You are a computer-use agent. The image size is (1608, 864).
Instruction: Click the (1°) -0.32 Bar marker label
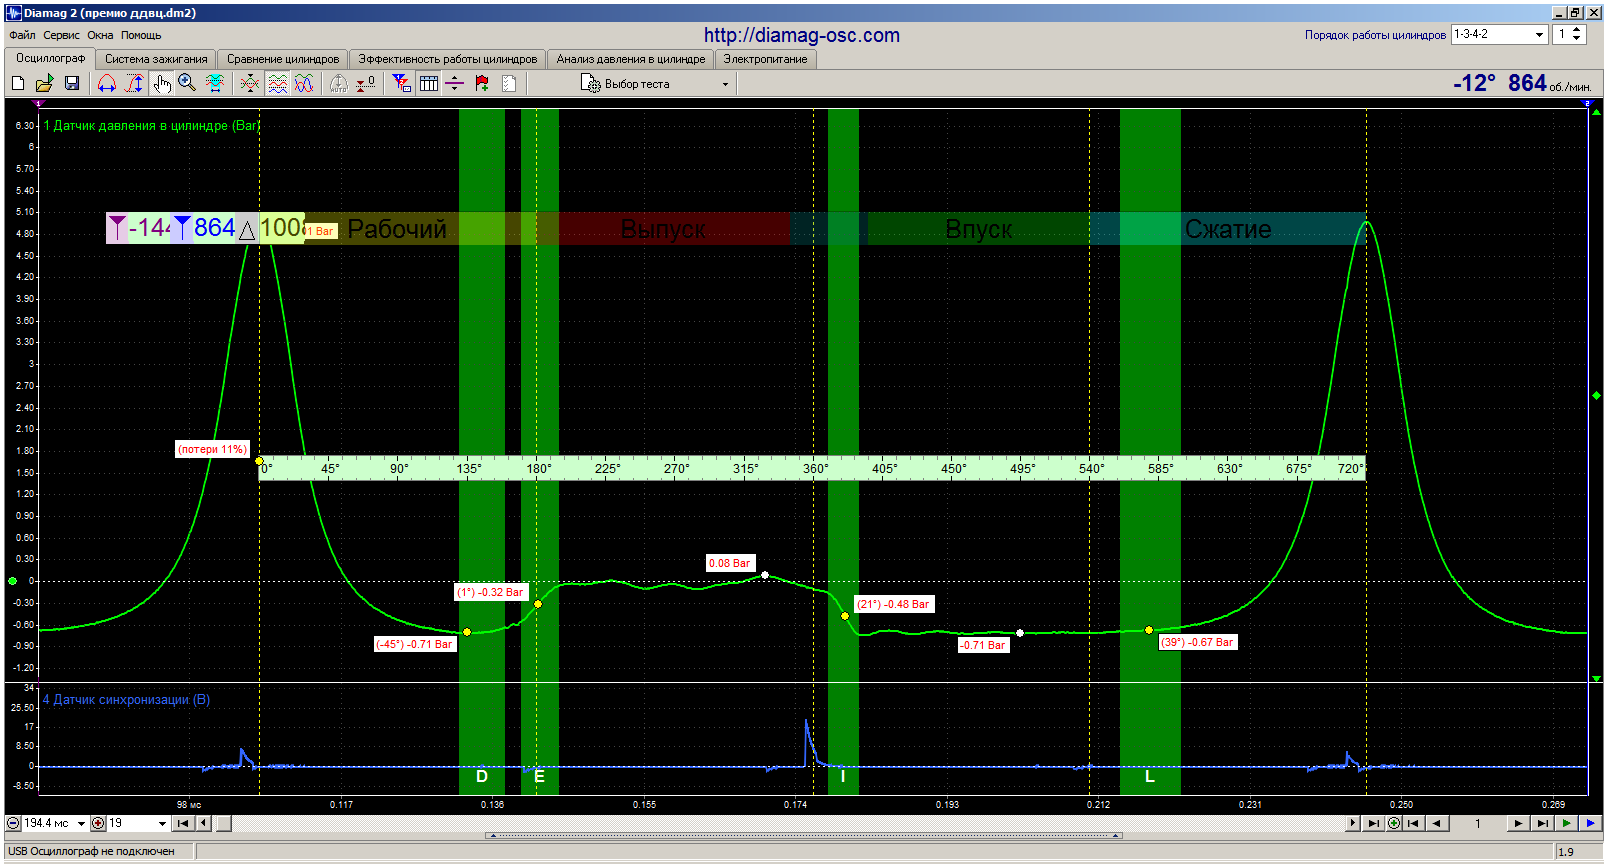point(490,592)
